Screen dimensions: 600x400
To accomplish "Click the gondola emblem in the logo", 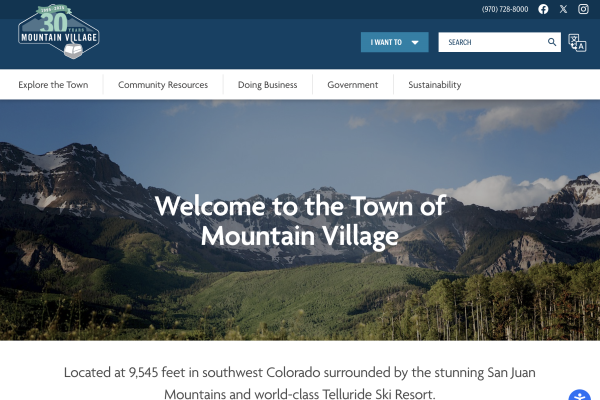I will (73, 51).
